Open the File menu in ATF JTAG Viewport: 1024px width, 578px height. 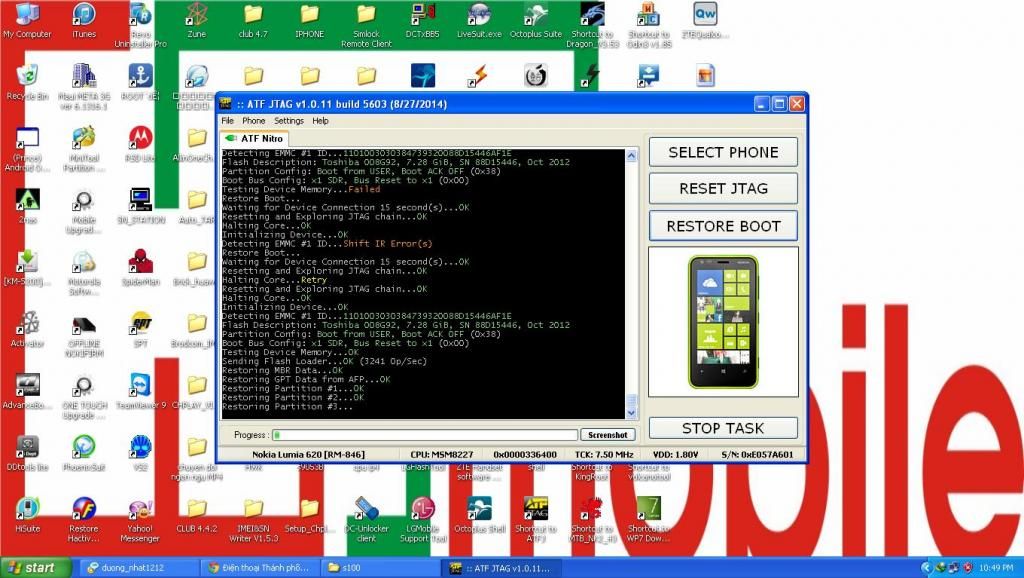pyautogui.click(x=227, y=121)
